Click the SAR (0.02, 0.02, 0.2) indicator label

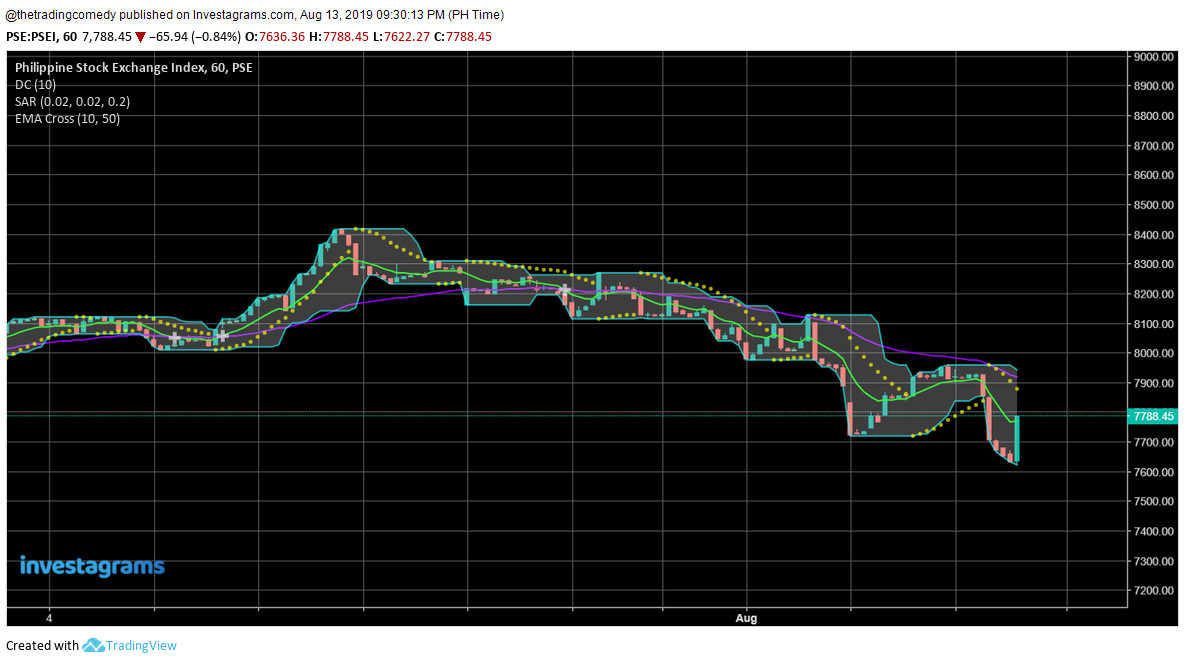point(73,101)
